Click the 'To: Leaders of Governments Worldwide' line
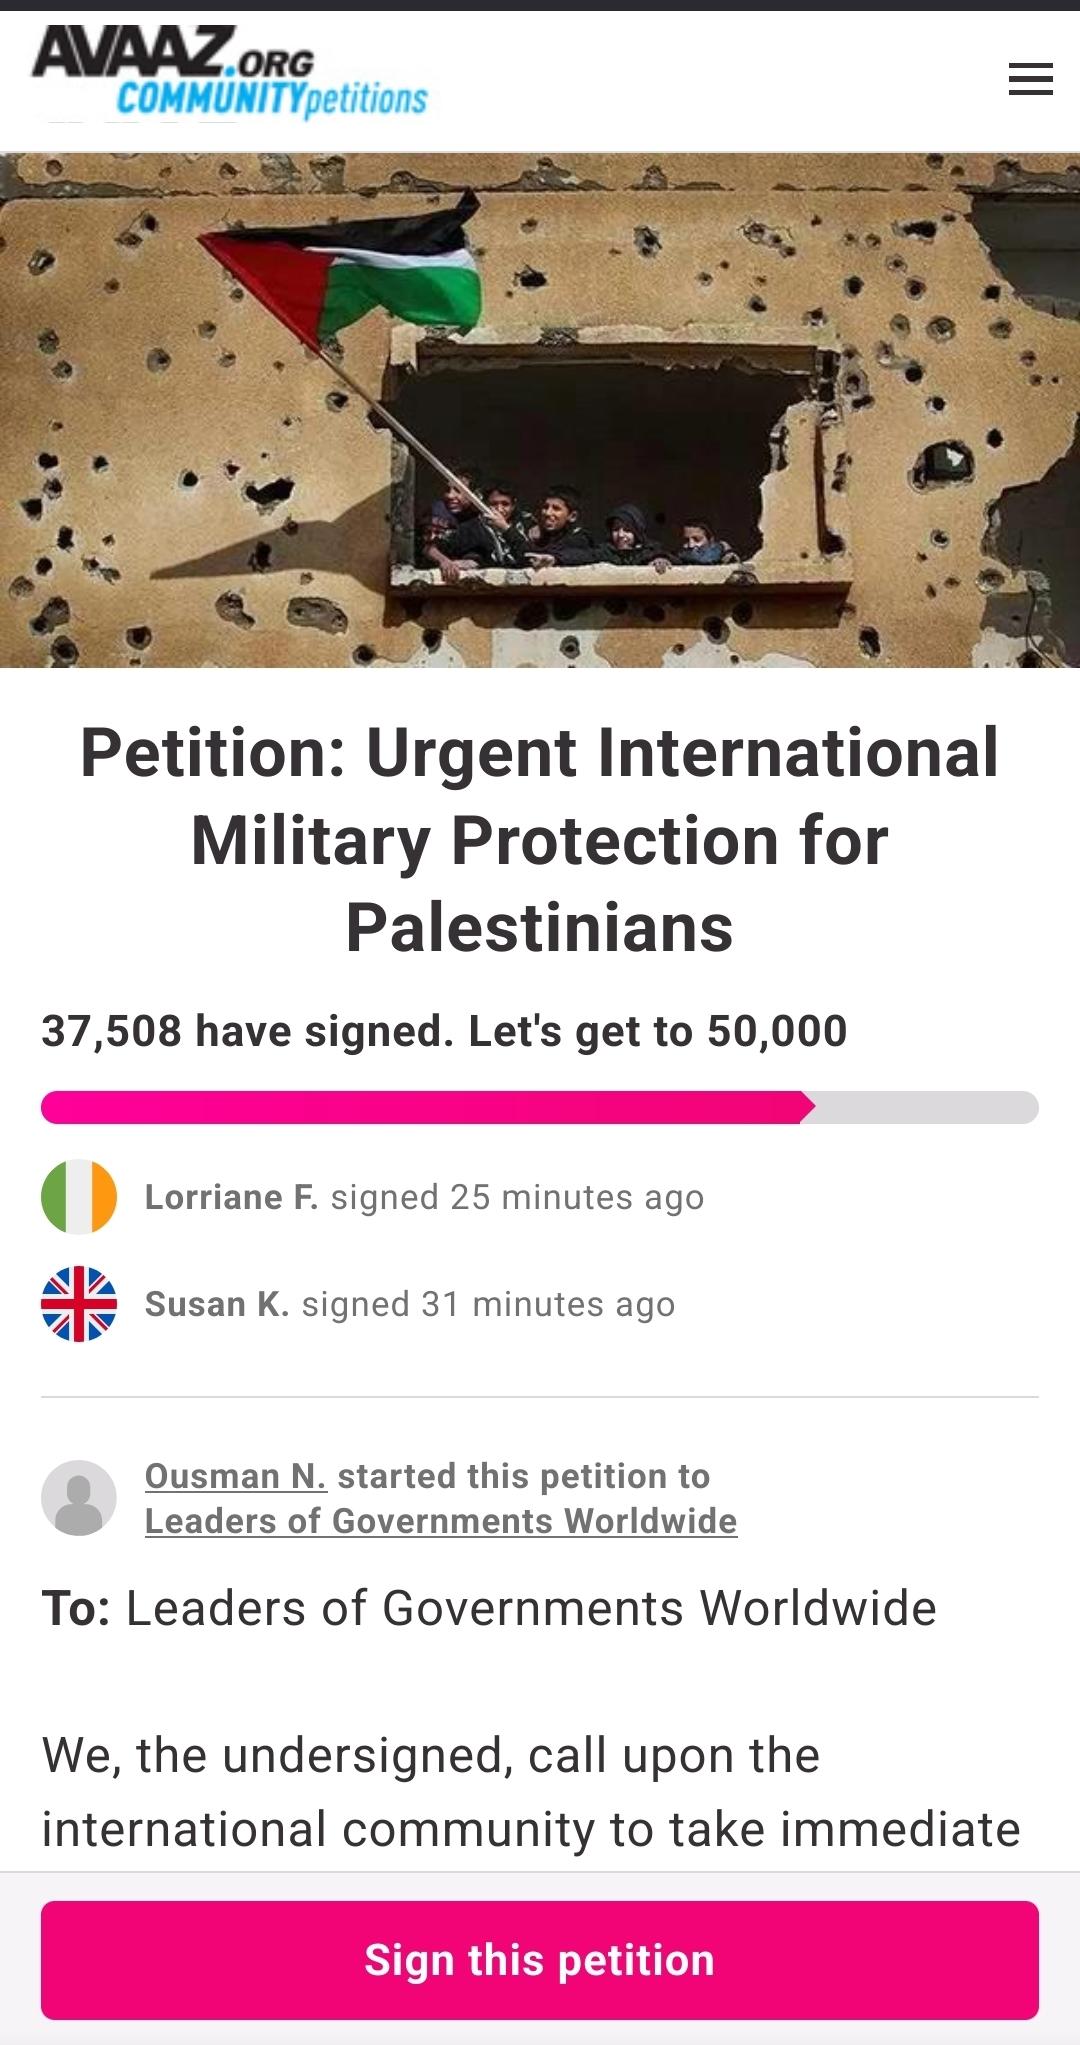Viewport: 1080px width, 2045px height. (489, 1609)
